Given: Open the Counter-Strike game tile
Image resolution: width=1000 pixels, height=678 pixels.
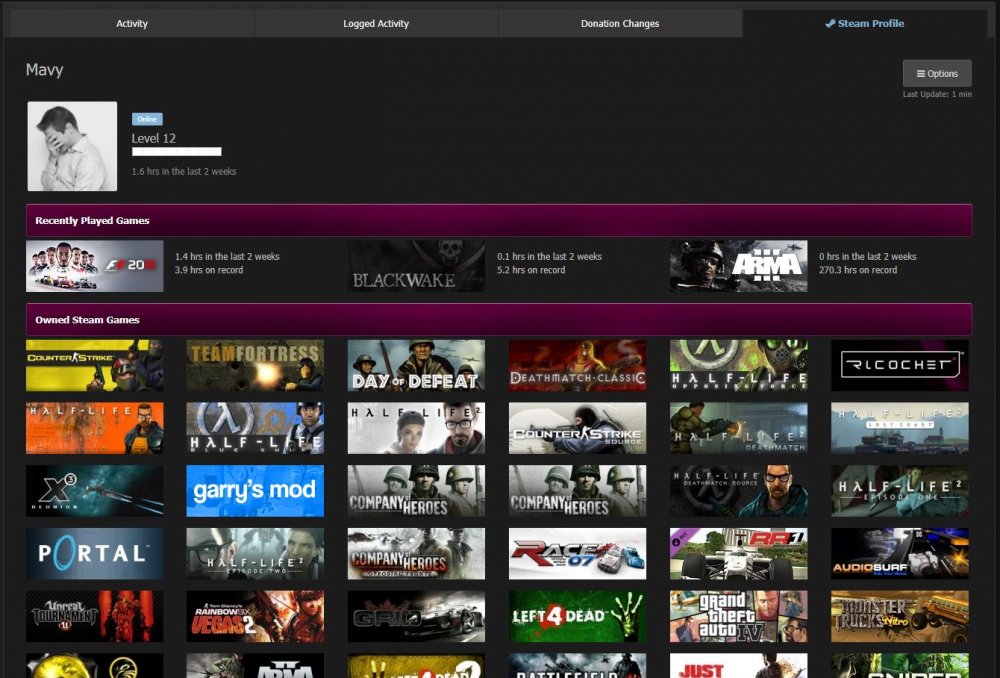Looking at the screenshot, I should [x=94, y=365].
